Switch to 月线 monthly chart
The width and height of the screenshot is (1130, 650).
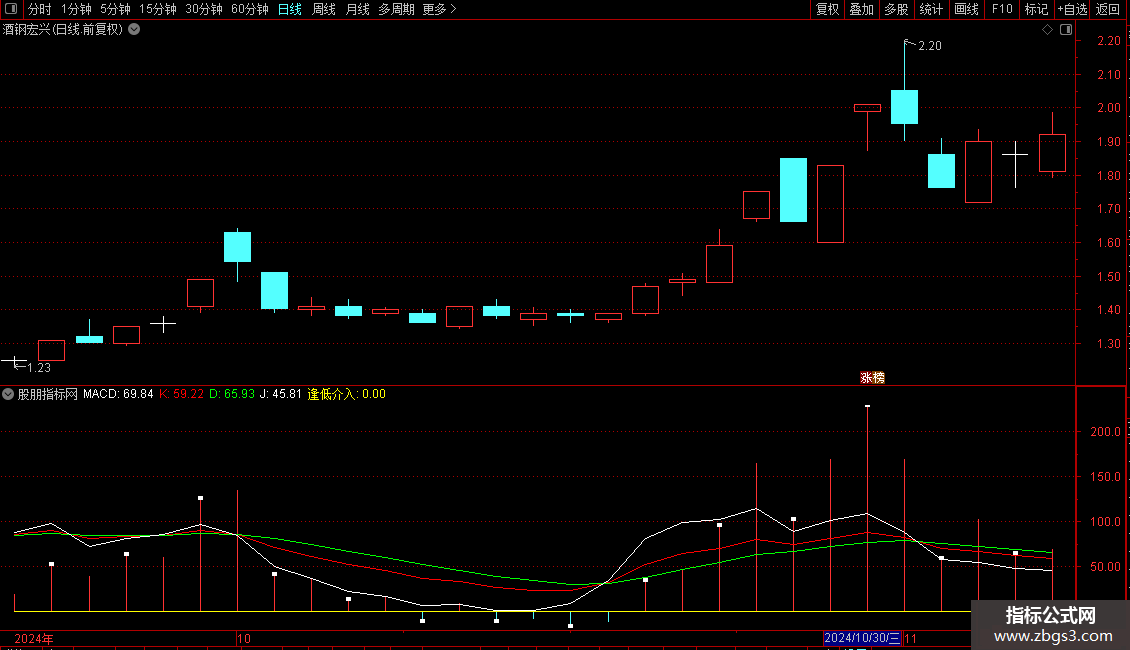coord(357,9)
